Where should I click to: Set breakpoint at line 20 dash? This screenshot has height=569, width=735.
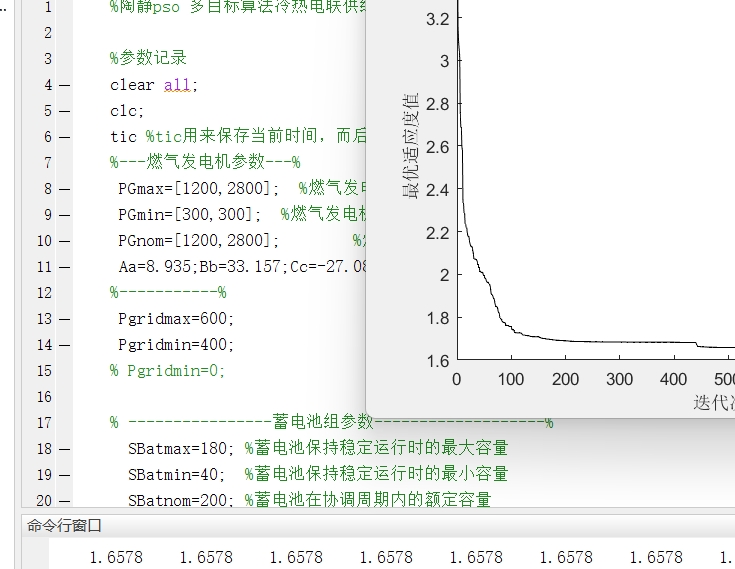(x=65, y=501)
